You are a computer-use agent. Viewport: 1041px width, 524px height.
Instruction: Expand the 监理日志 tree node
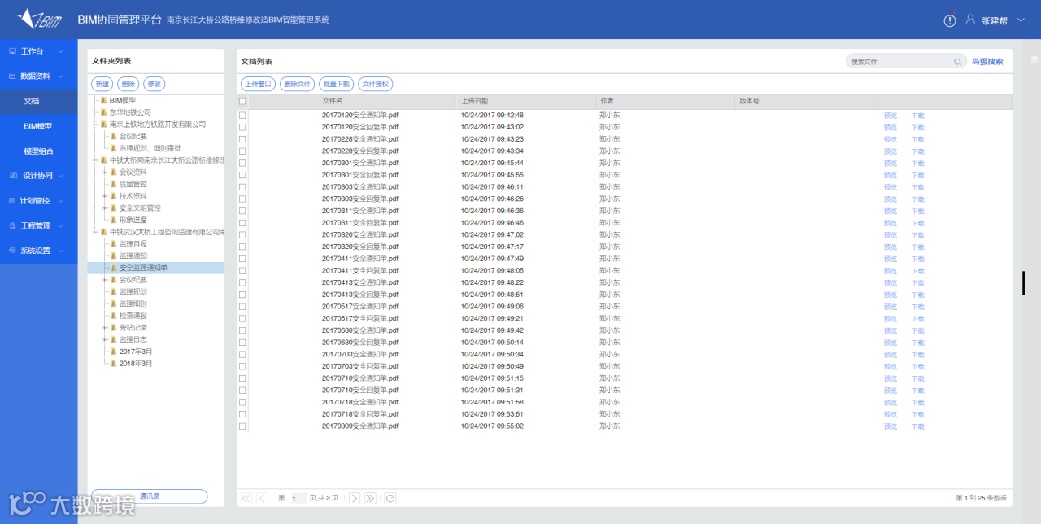pyautogui.click(x=104, y=339)
